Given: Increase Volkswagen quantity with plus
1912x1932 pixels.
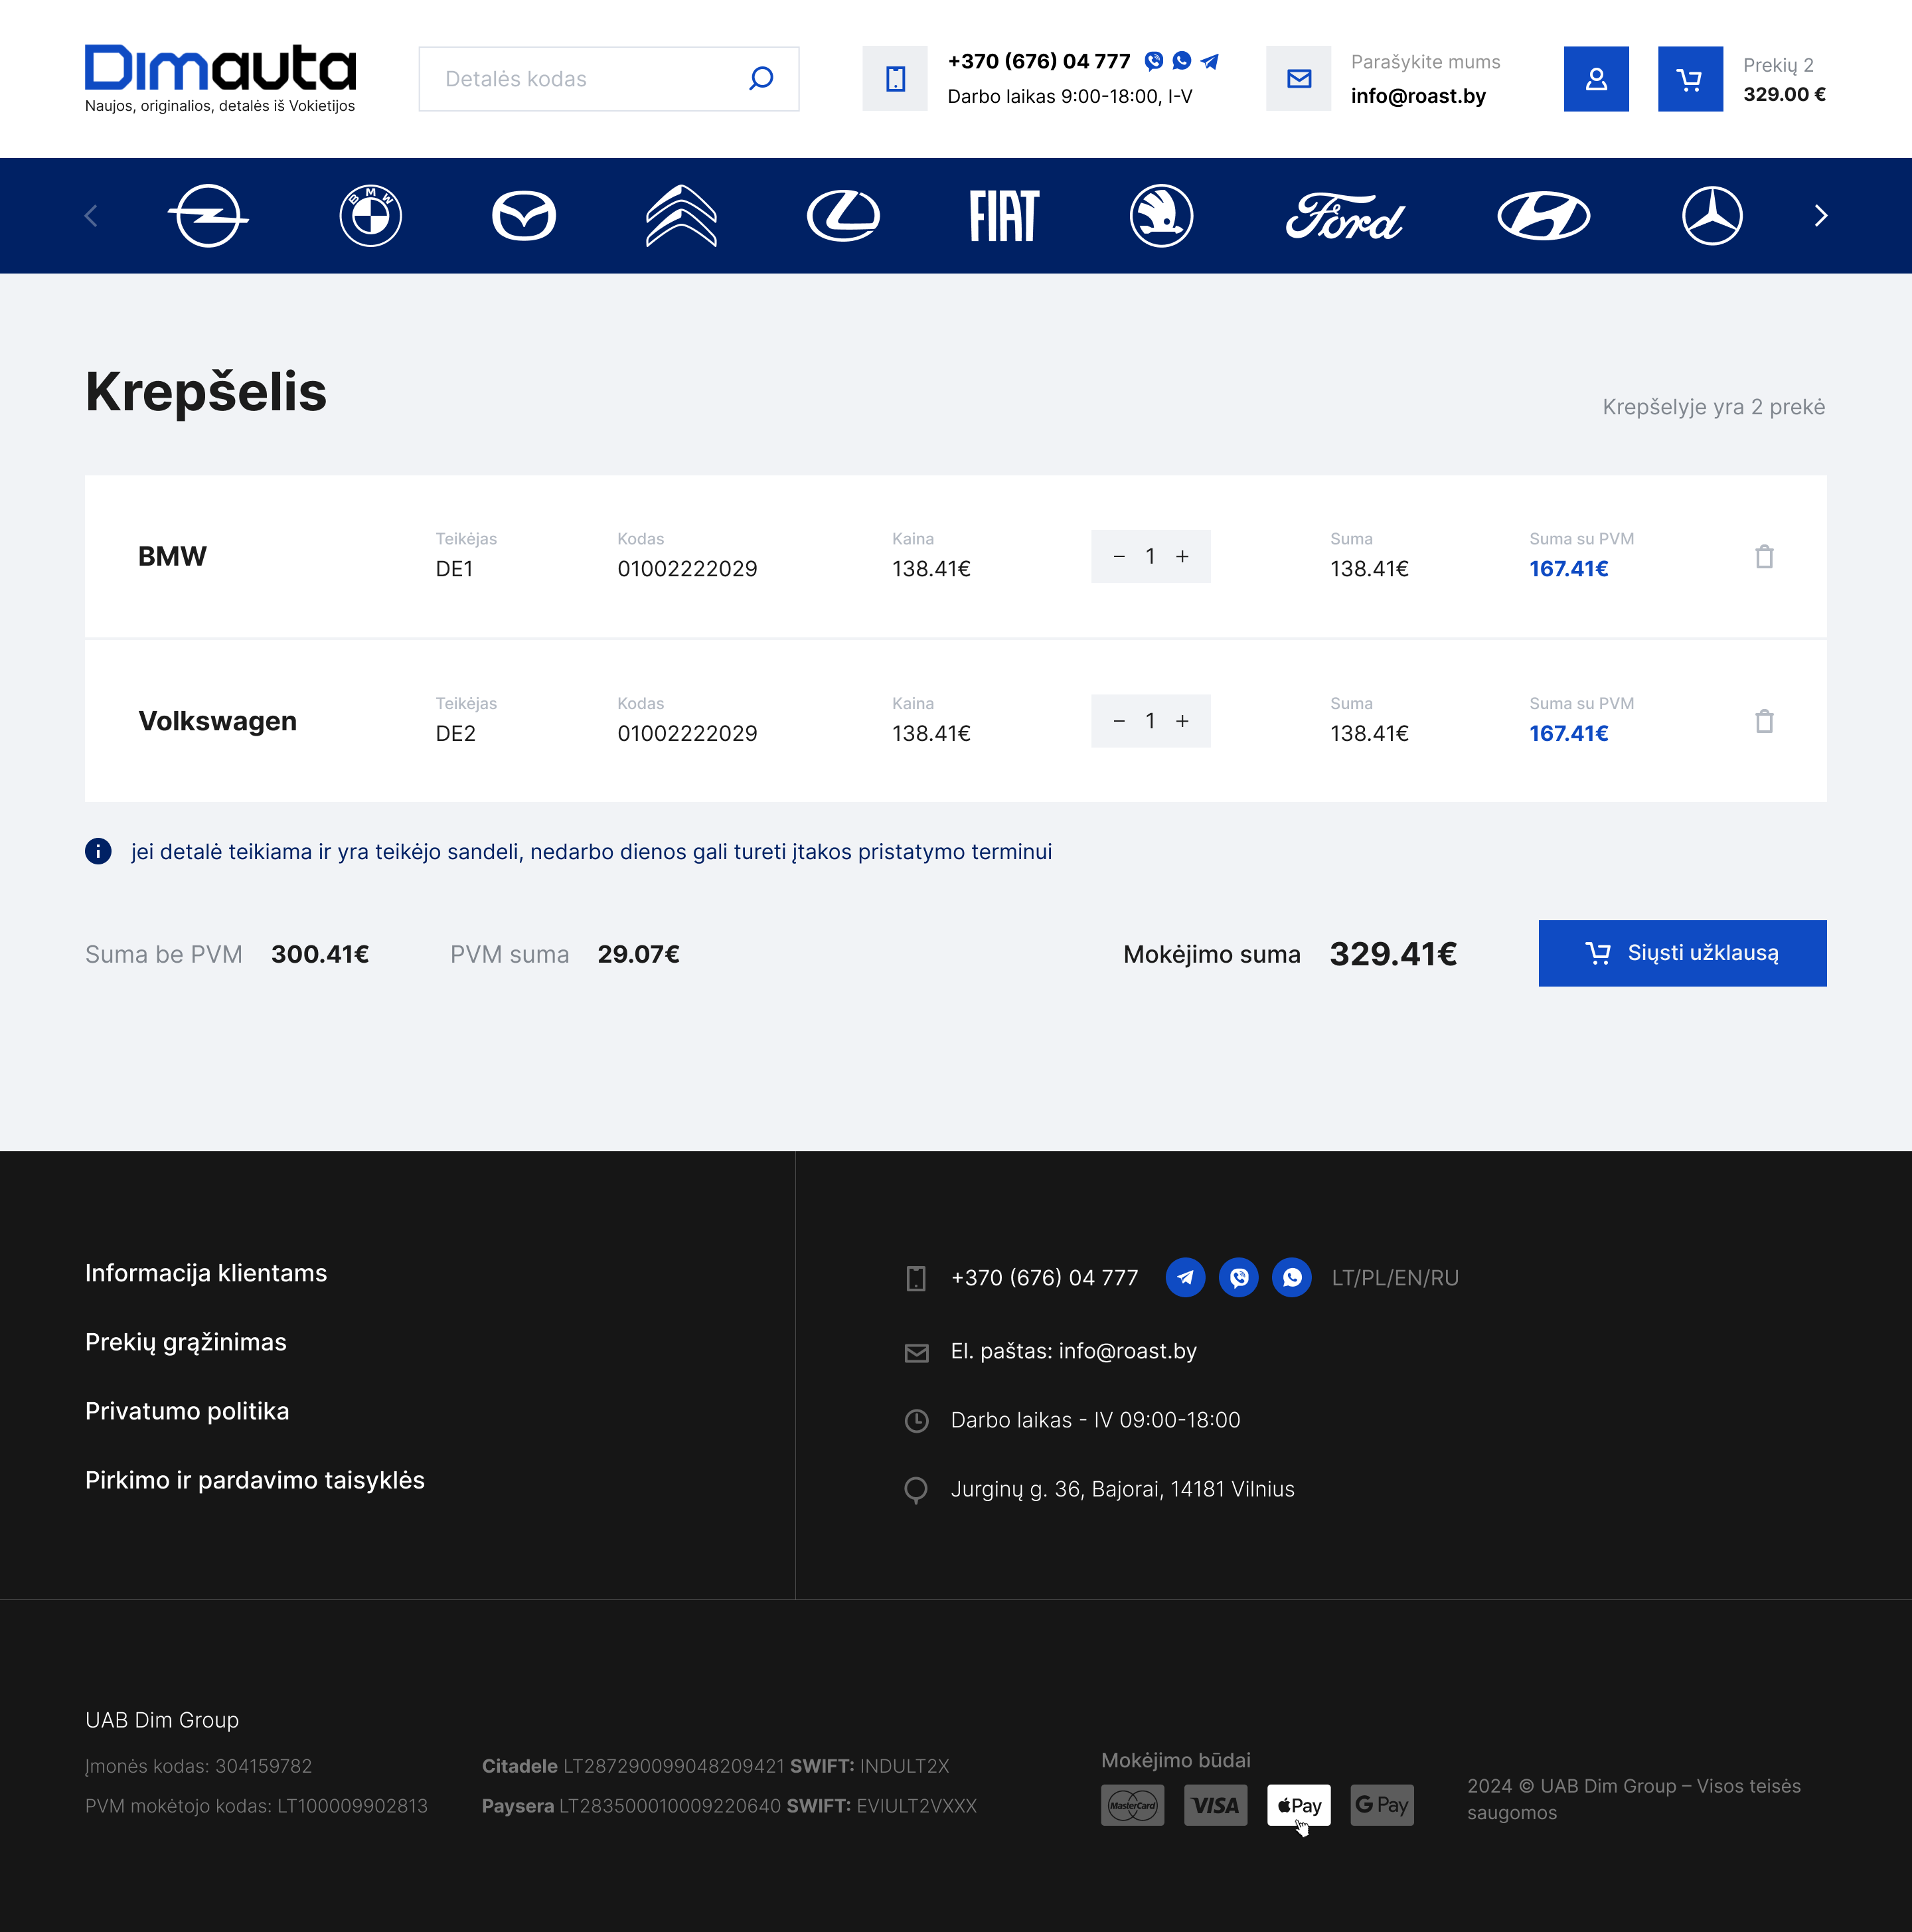Looking at the screenshot, I should [x=1182, y=721].
